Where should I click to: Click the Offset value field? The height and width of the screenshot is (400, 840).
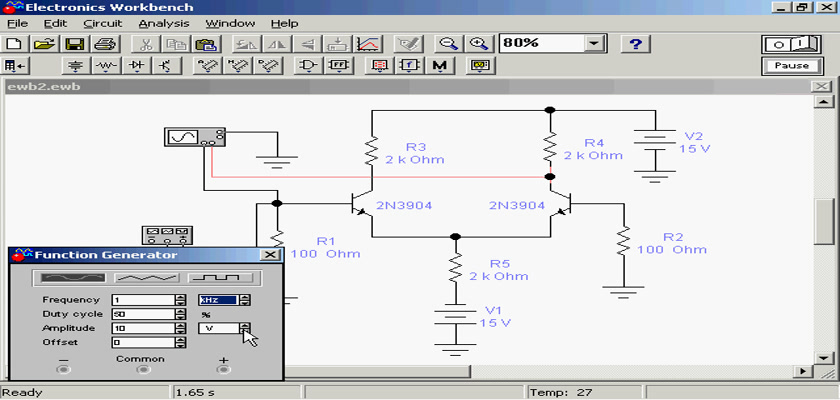click(x=144, y=342)
